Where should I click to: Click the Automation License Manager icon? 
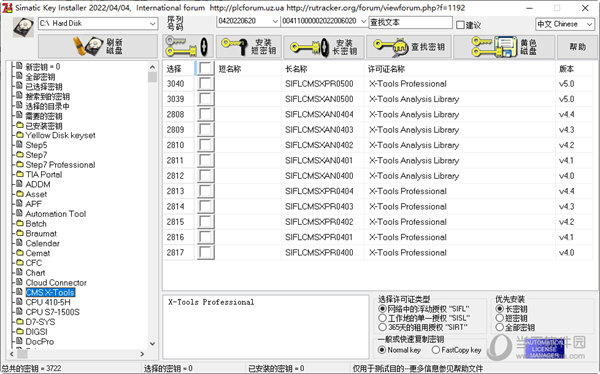(x=544, y=348)
